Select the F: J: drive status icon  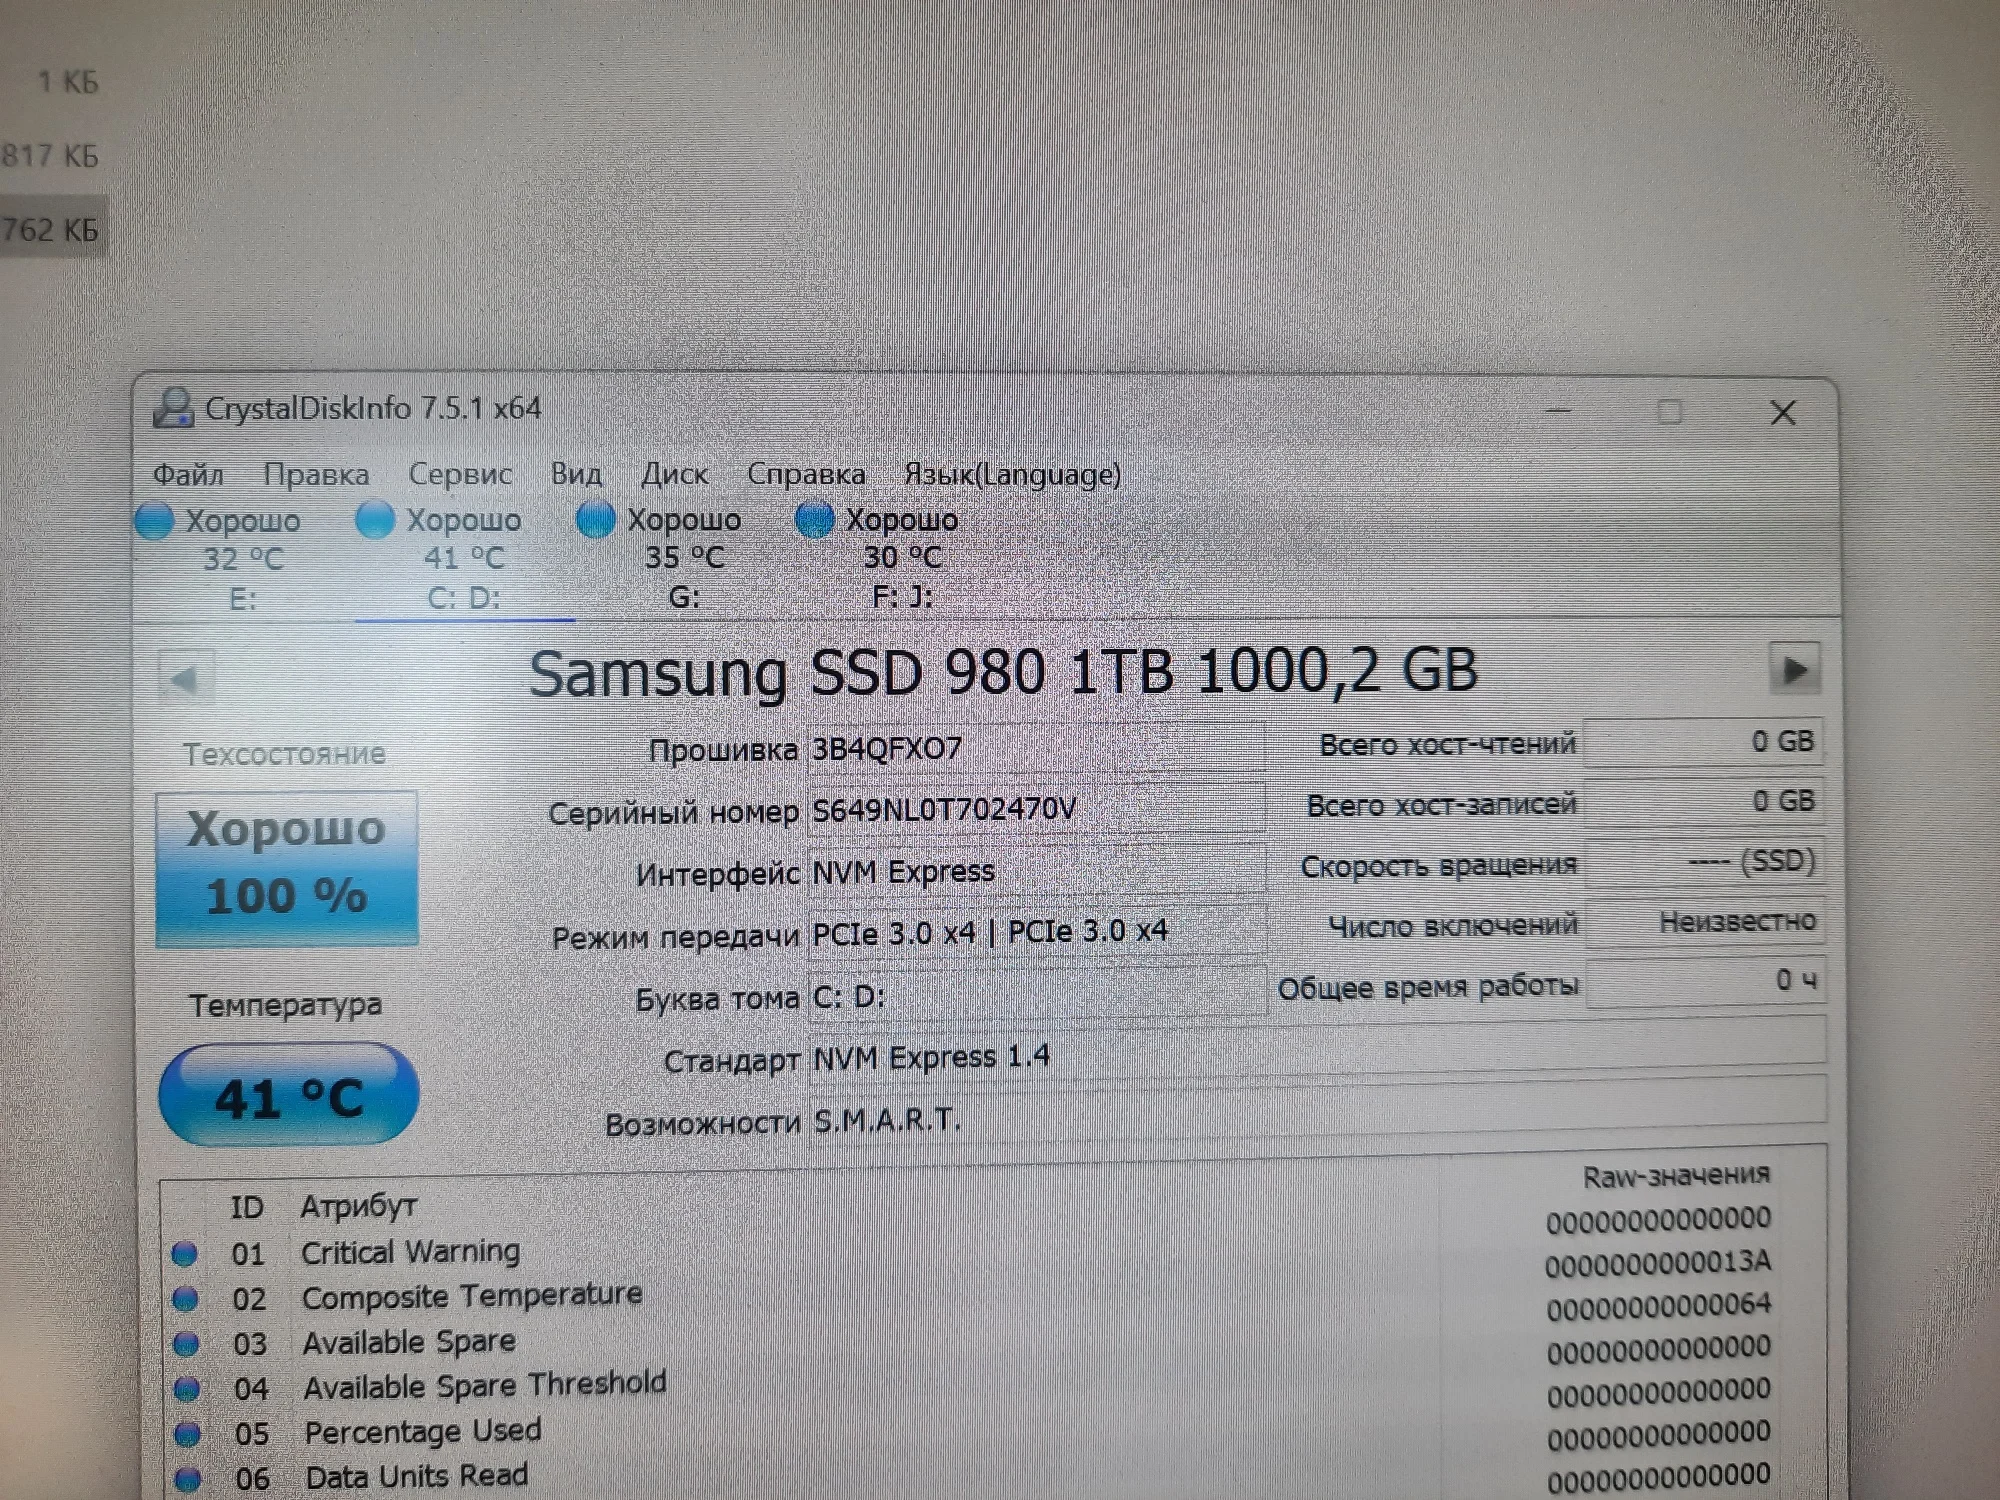(814, 519)
